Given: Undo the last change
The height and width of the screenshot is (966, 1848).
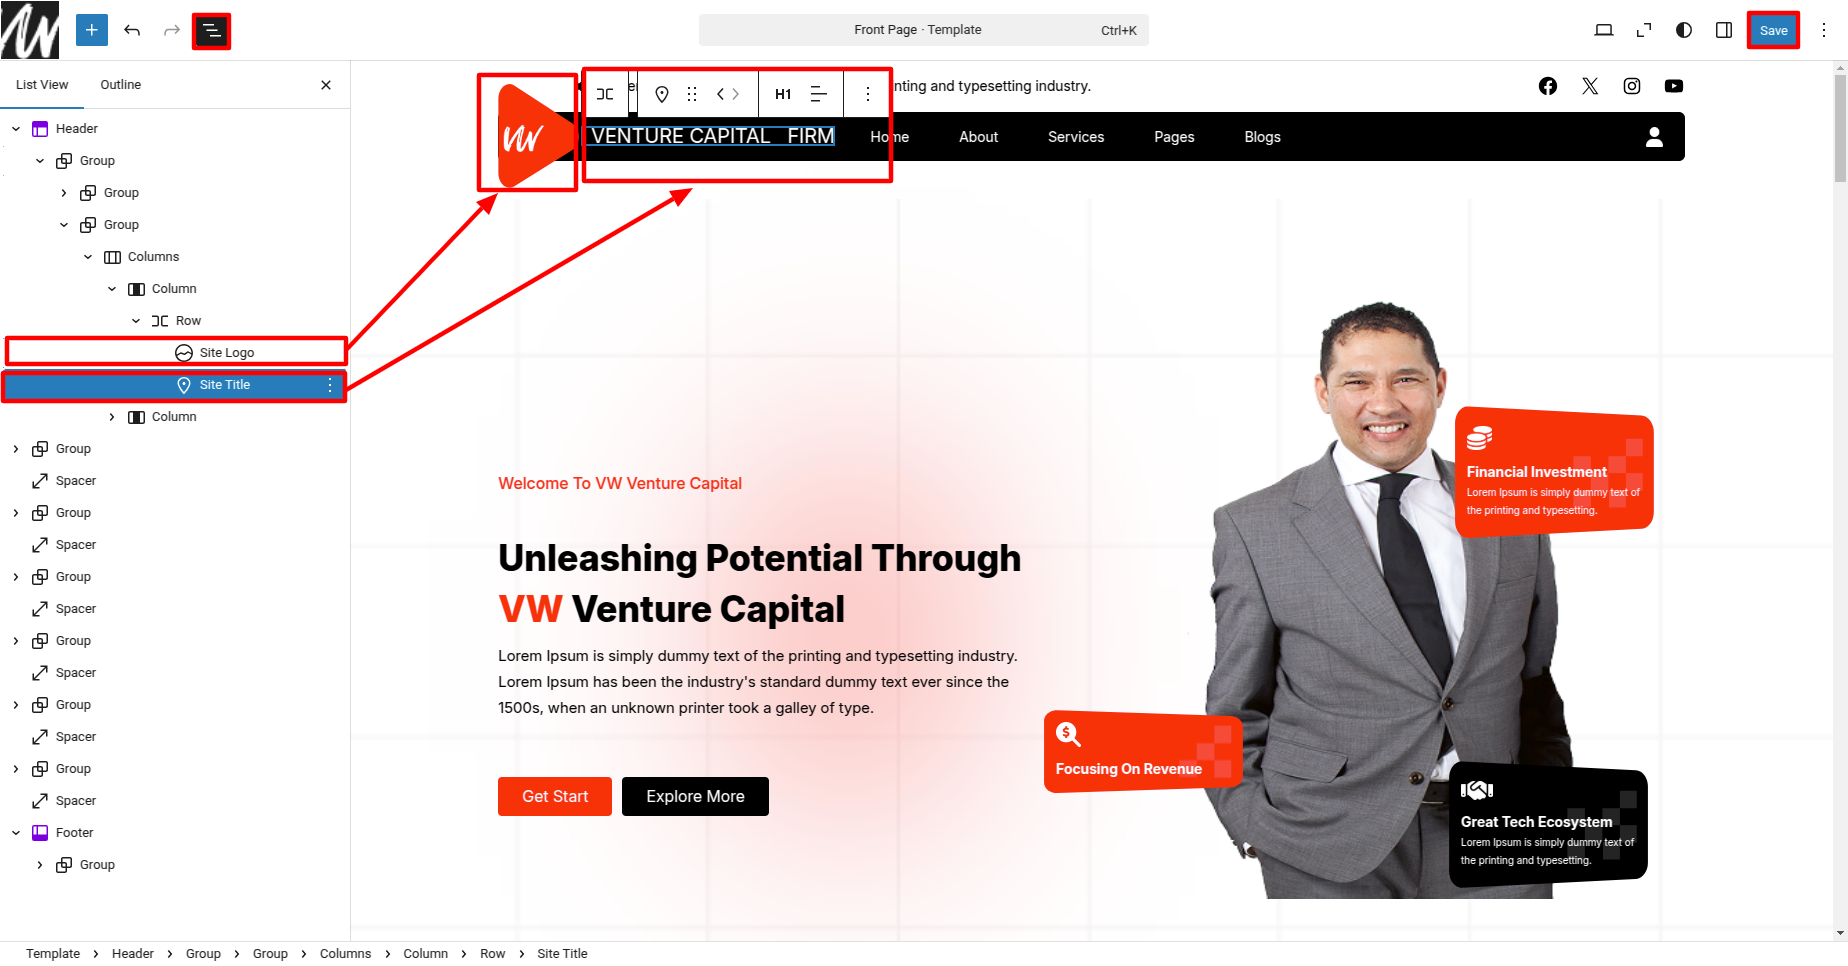Looking at the screenshot, I should click(x=132, y=30).
